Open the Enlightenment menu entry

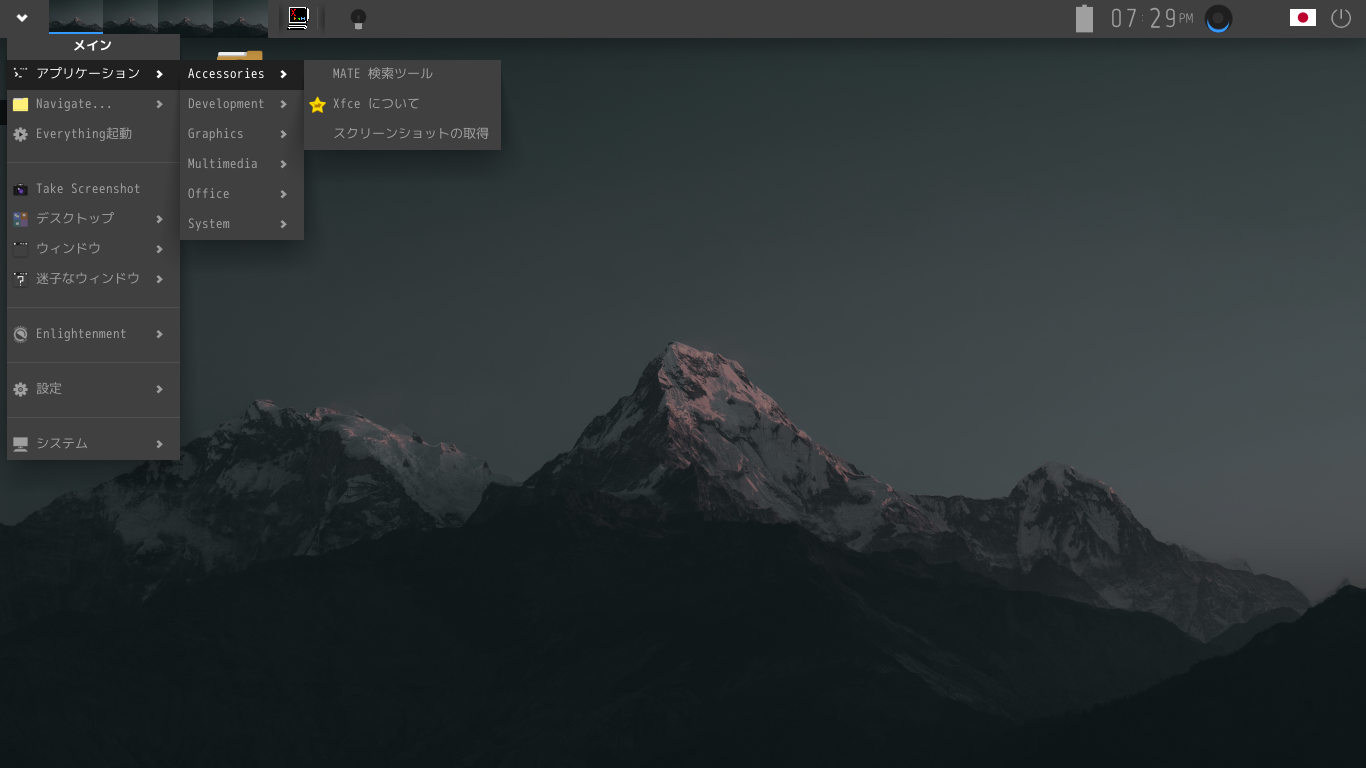coord(93,334)
